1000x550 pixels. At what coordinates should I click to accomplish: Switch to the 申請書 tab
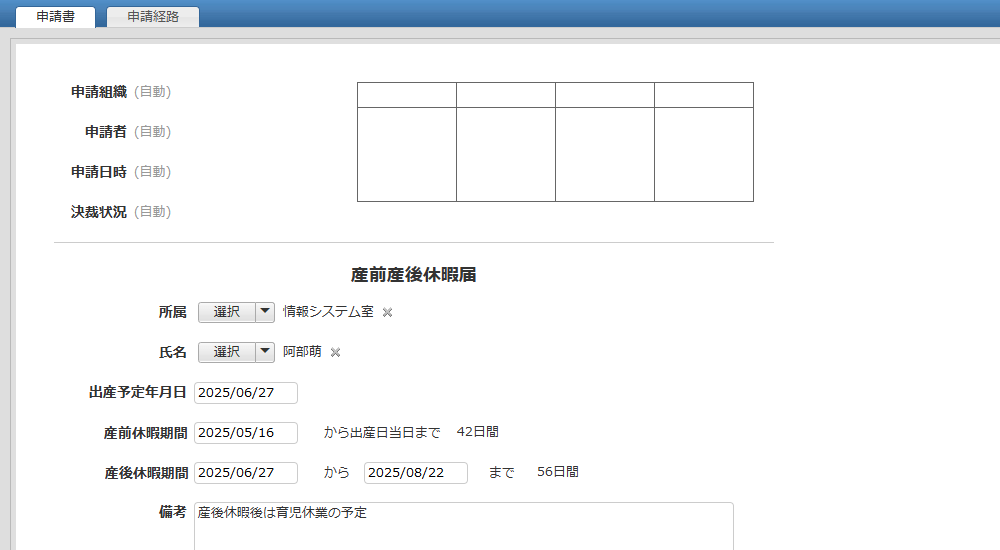pyautogui.click(x=55, y=17)
